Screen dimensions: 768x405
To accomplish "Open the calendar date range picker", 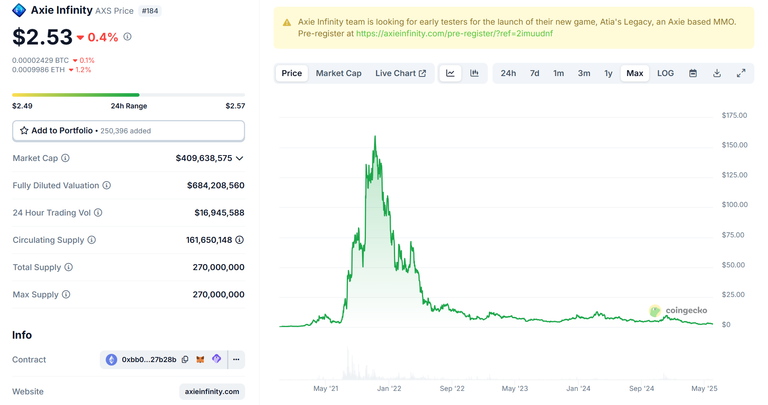I will coord(693,73).
